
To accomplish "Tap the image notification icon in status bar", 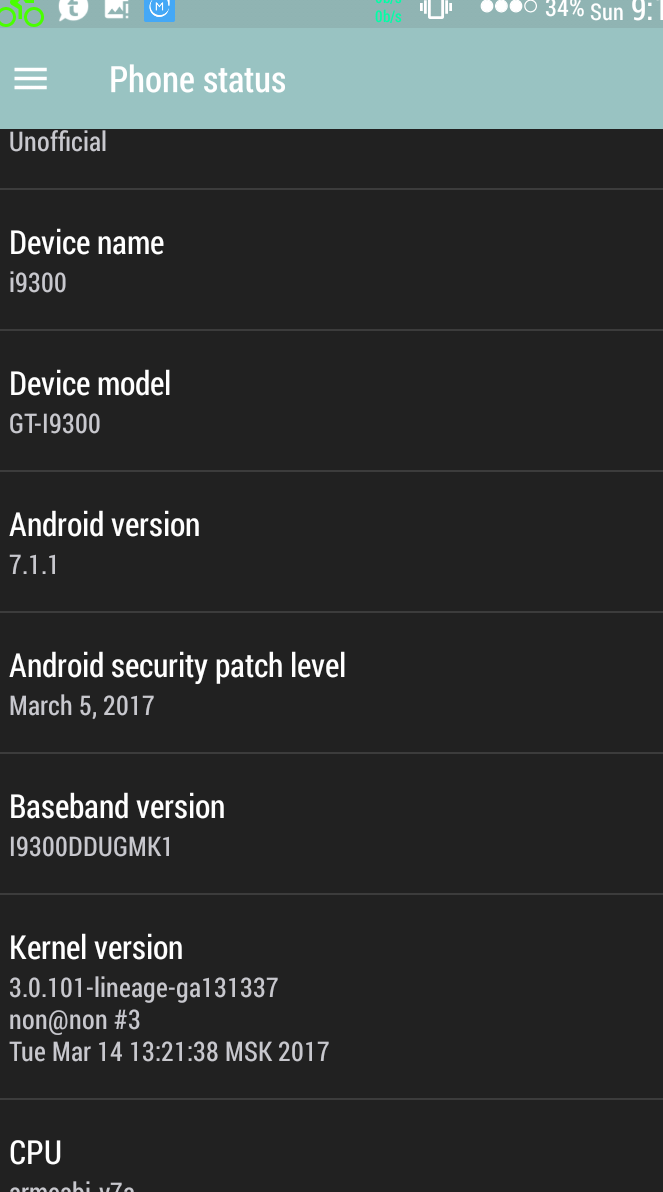I will [x=116, y=8].
